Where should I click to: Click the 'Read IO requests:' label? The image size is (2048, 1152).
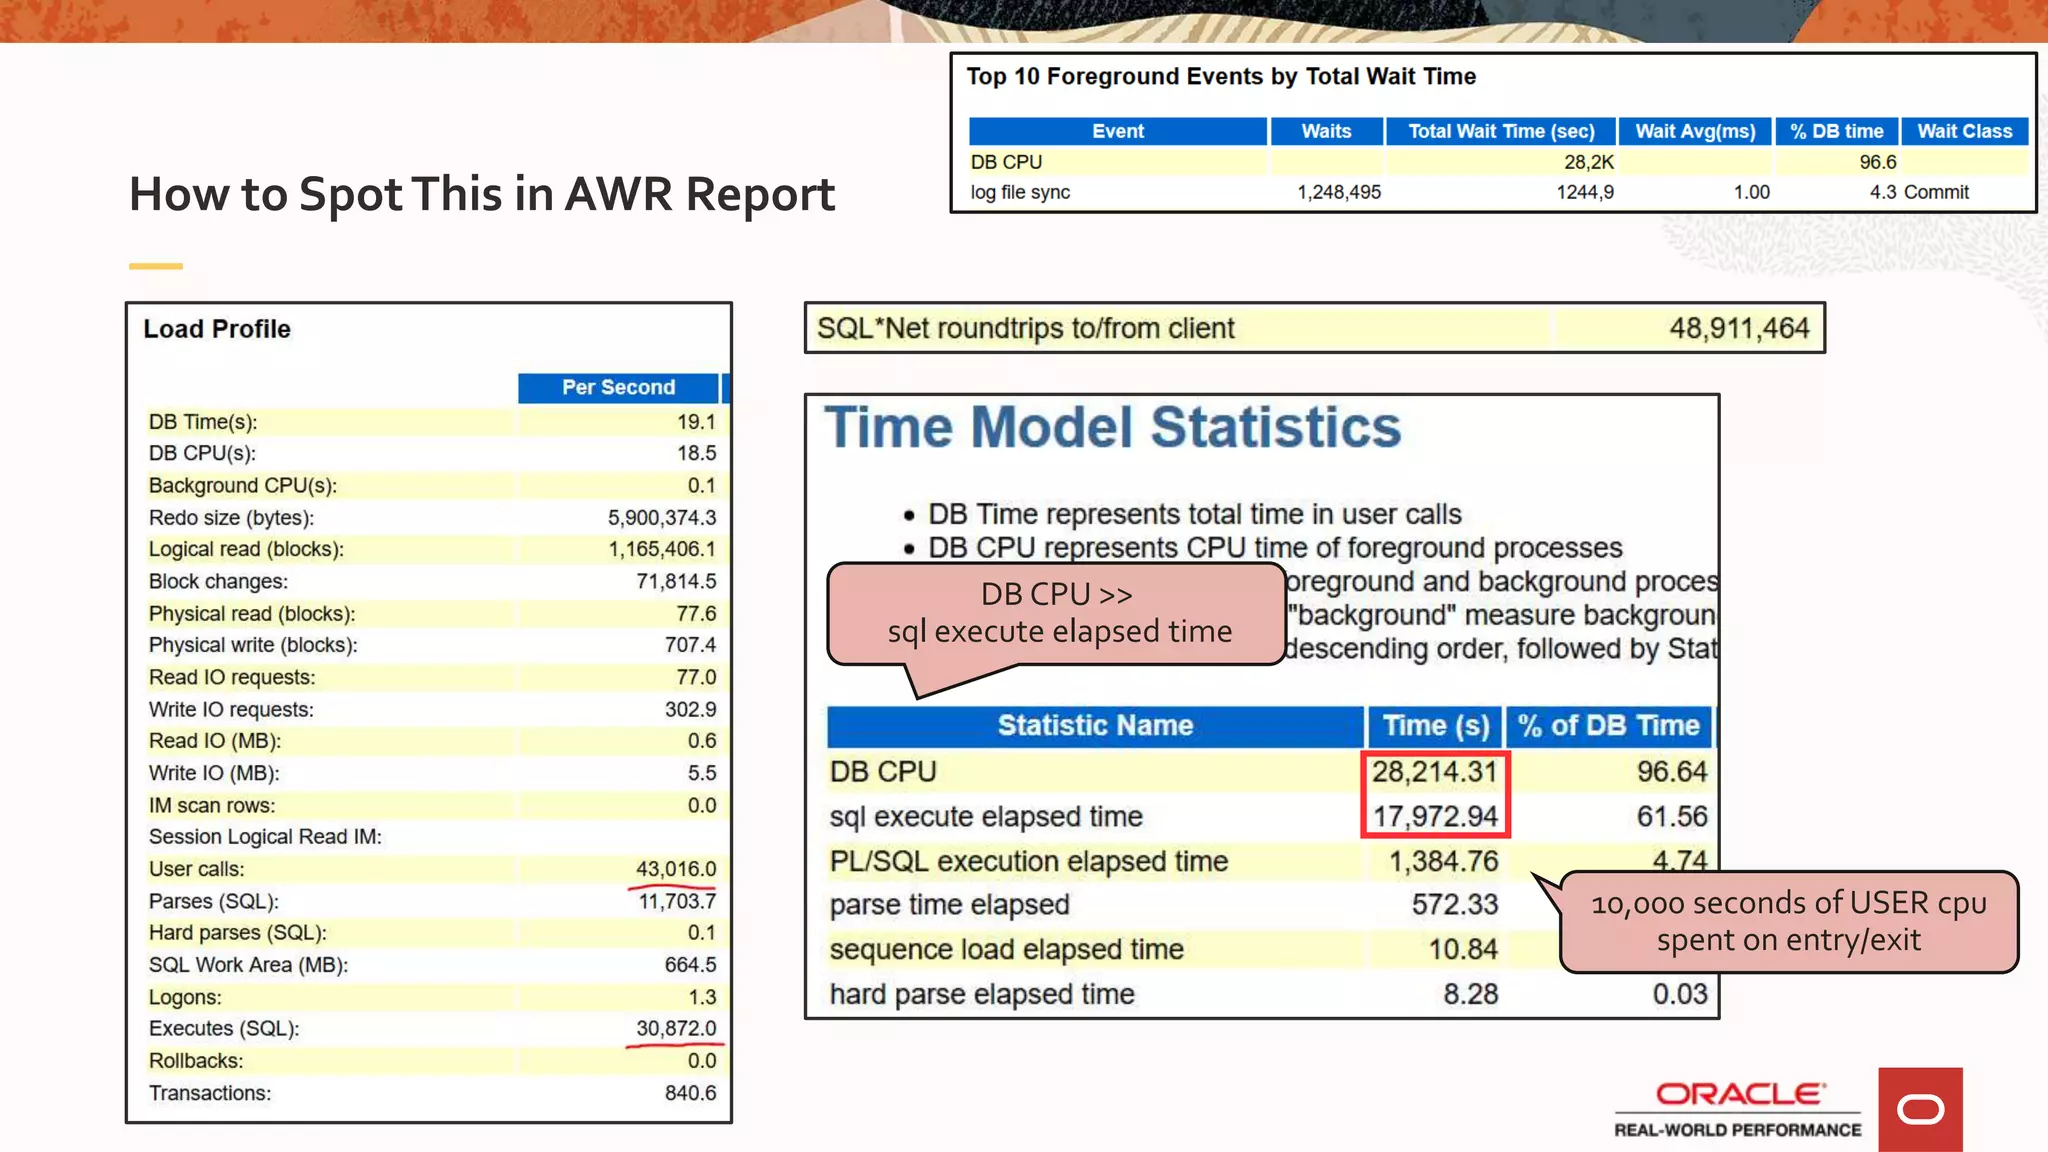pyautogui.click(x=232, y=677)
